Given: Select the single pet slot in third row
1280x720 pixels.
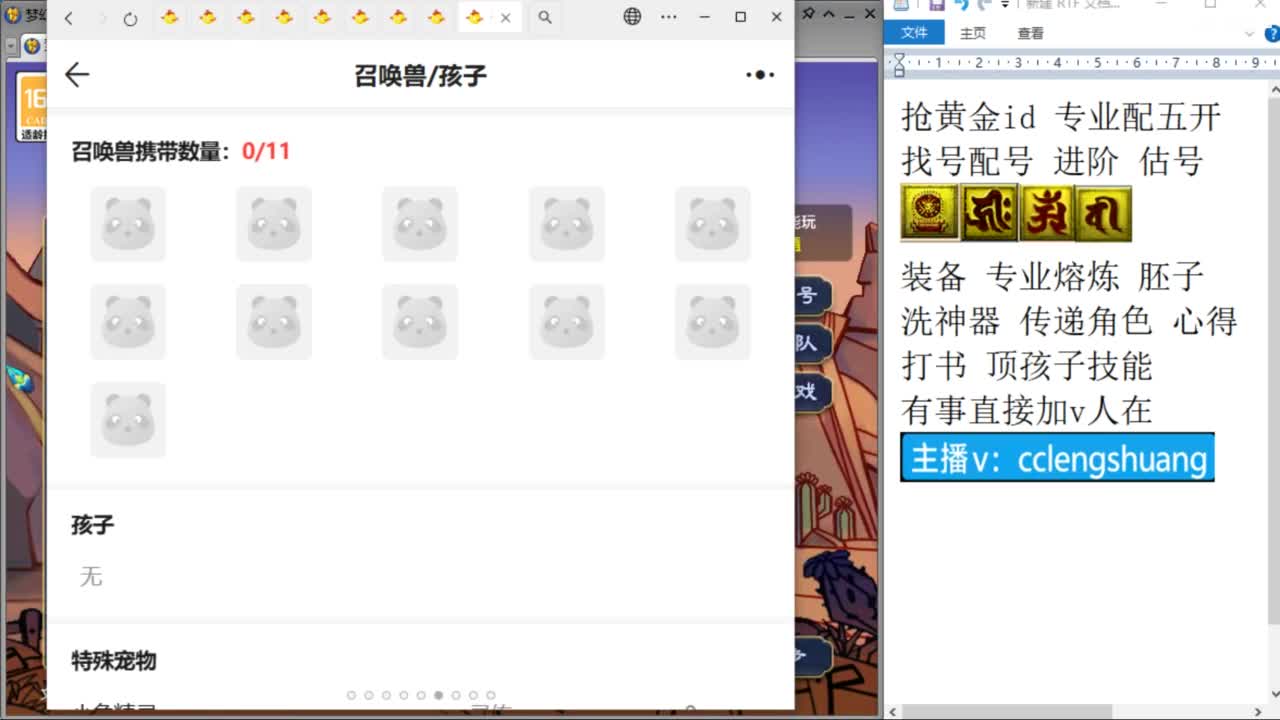Looking at the screenshot, I should pyautogui.click(x=128, y=420).
